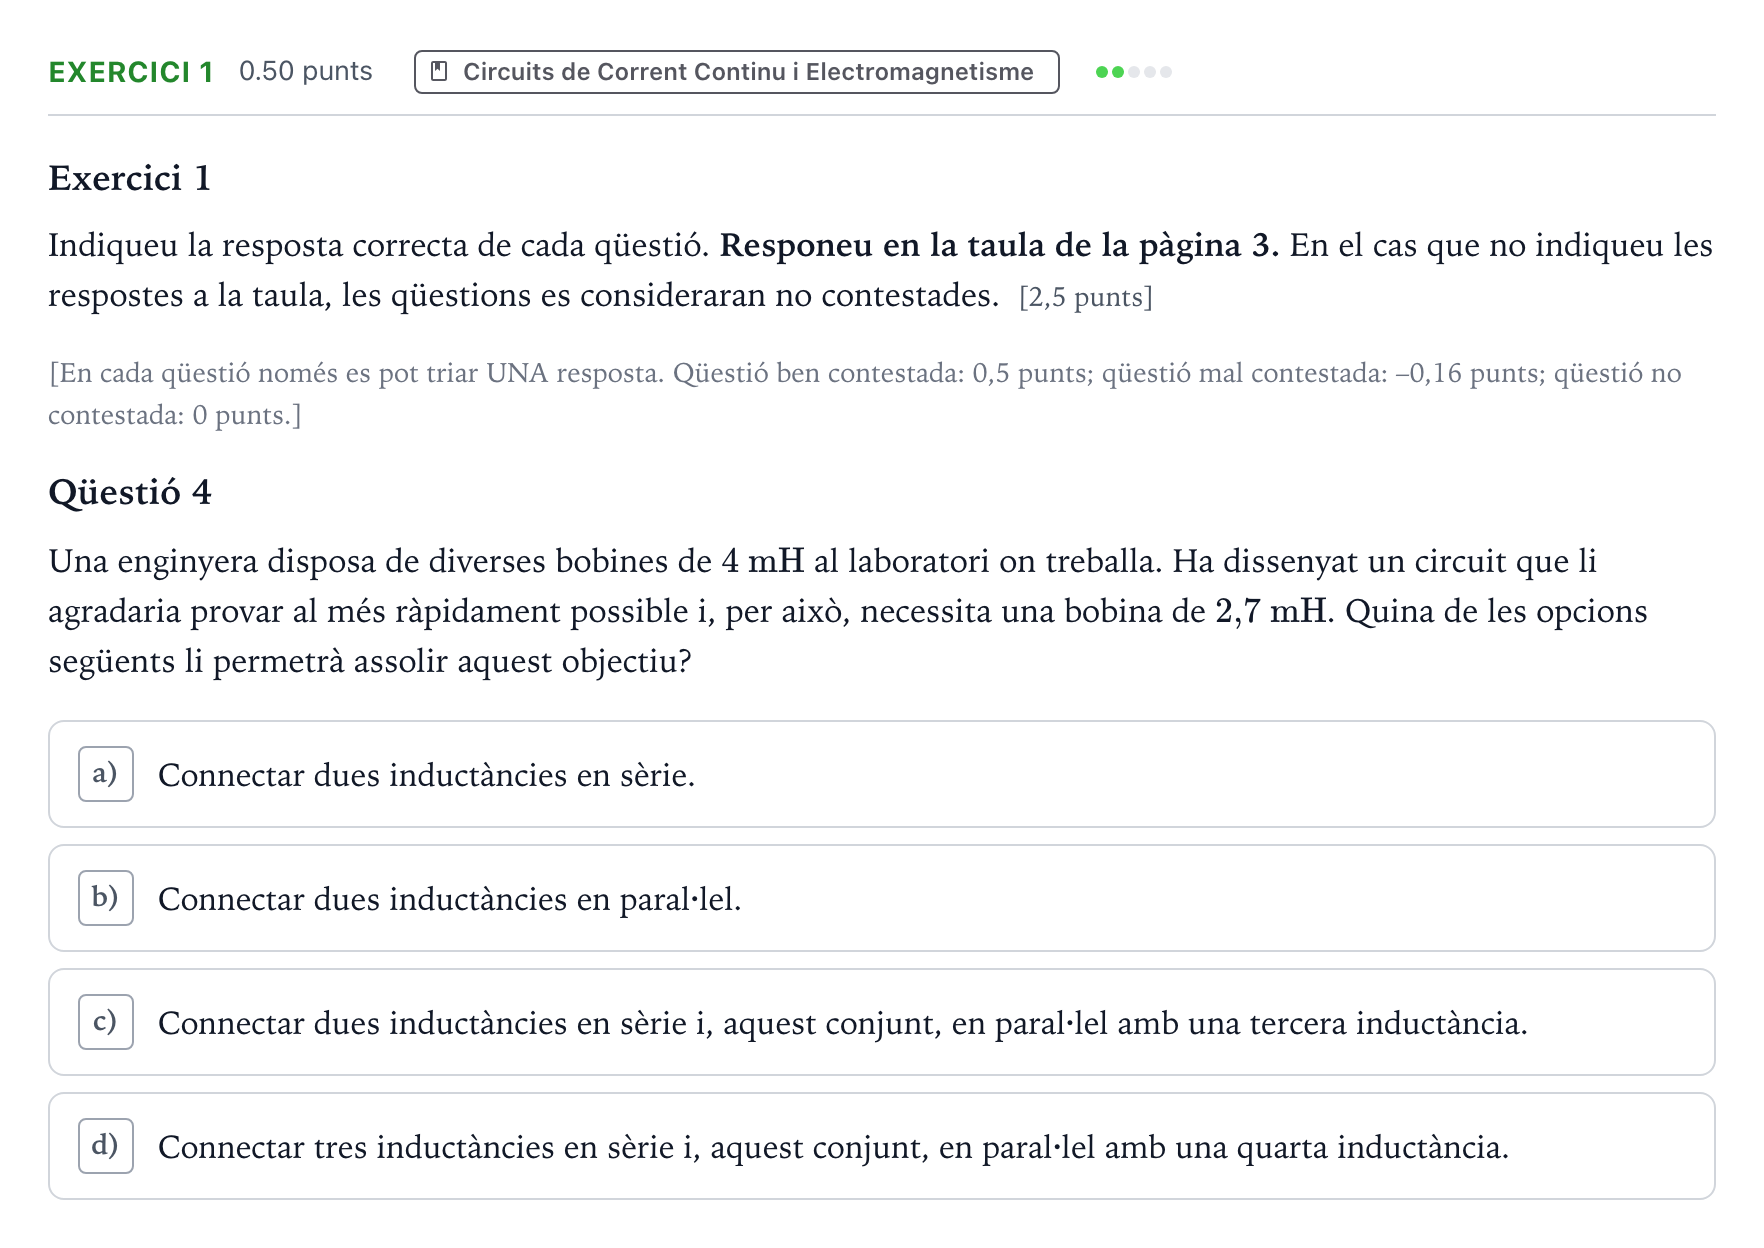Click the book icon in the topic tag
The width and height of the screenshot is (1764, 1248).
438,72
